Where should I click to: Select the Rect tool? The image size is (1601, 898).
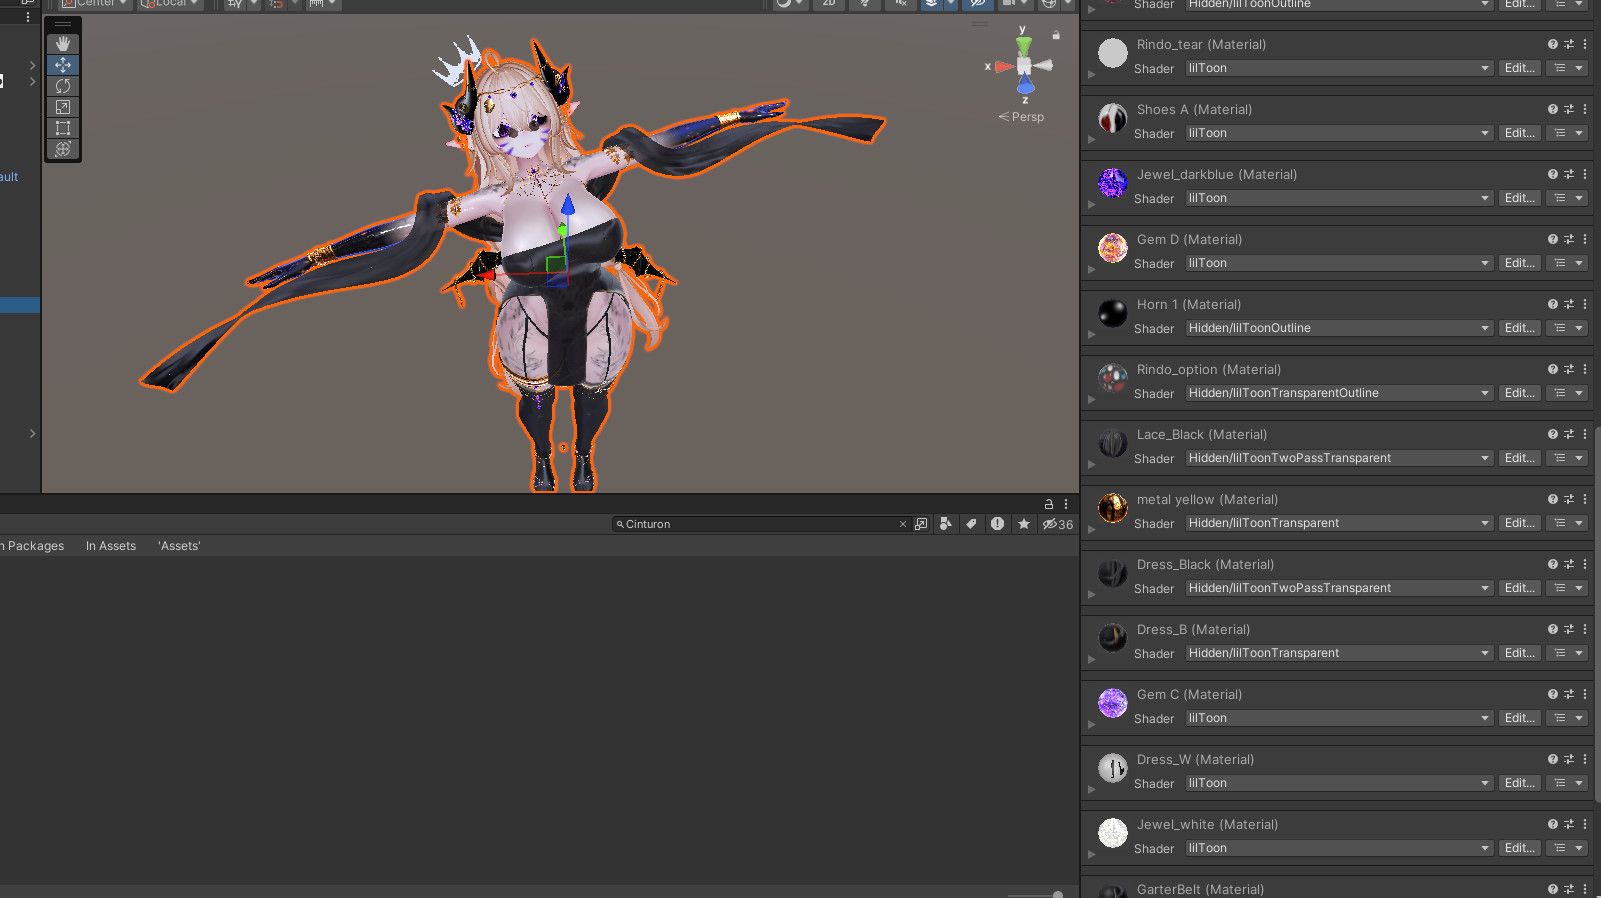pos(63,128)
